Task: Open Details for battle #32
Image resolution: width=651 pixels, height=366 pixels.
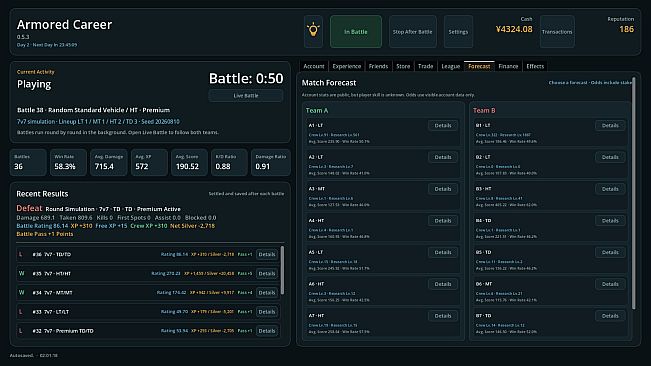Action: (267, 331)
